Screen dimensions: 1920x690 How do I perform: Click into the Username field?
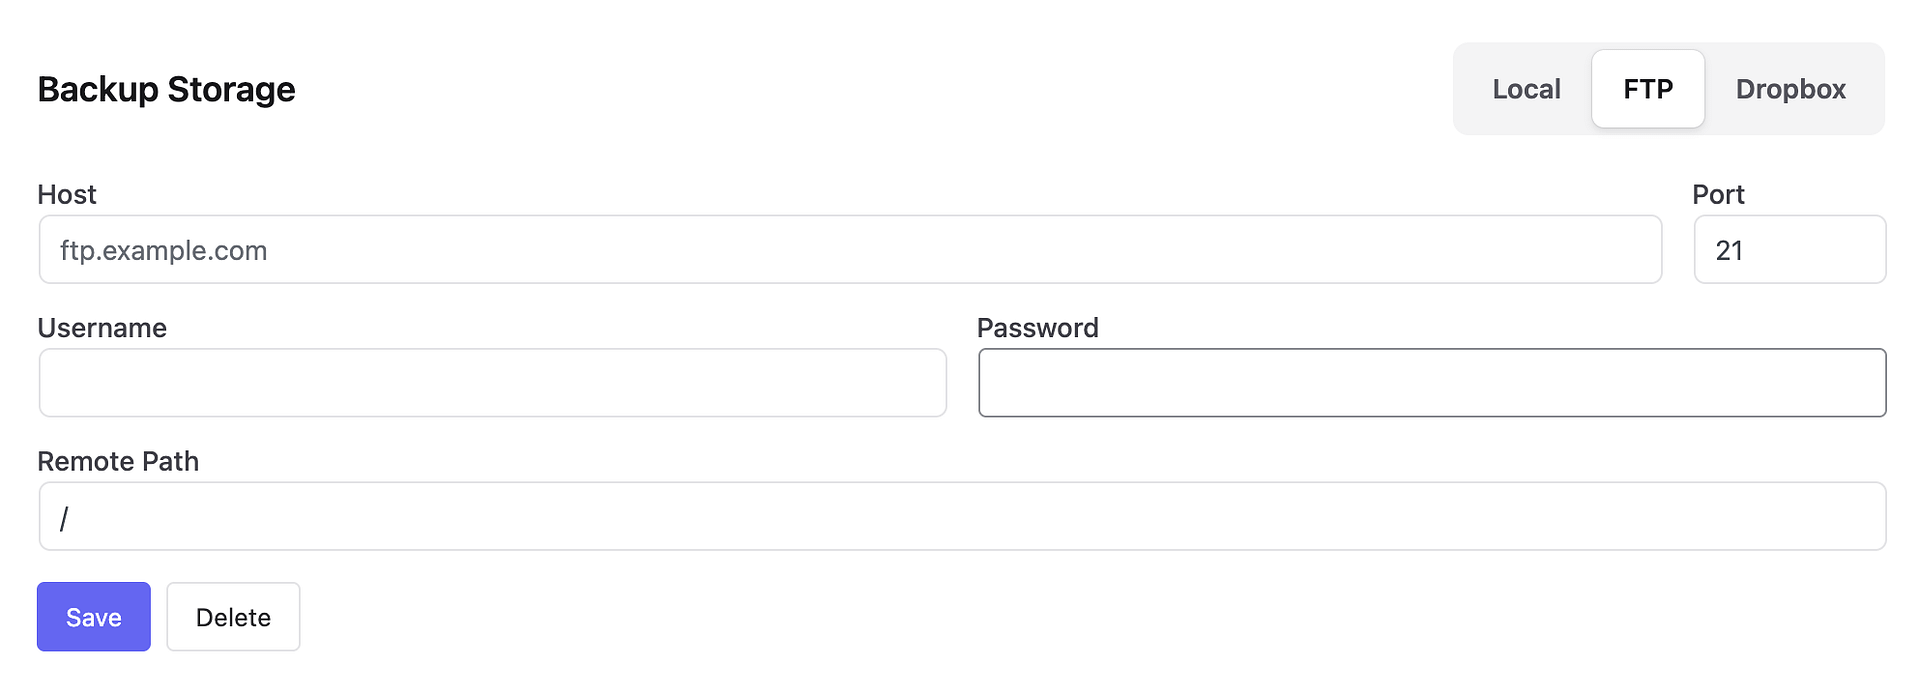click(x=492, y=383)
